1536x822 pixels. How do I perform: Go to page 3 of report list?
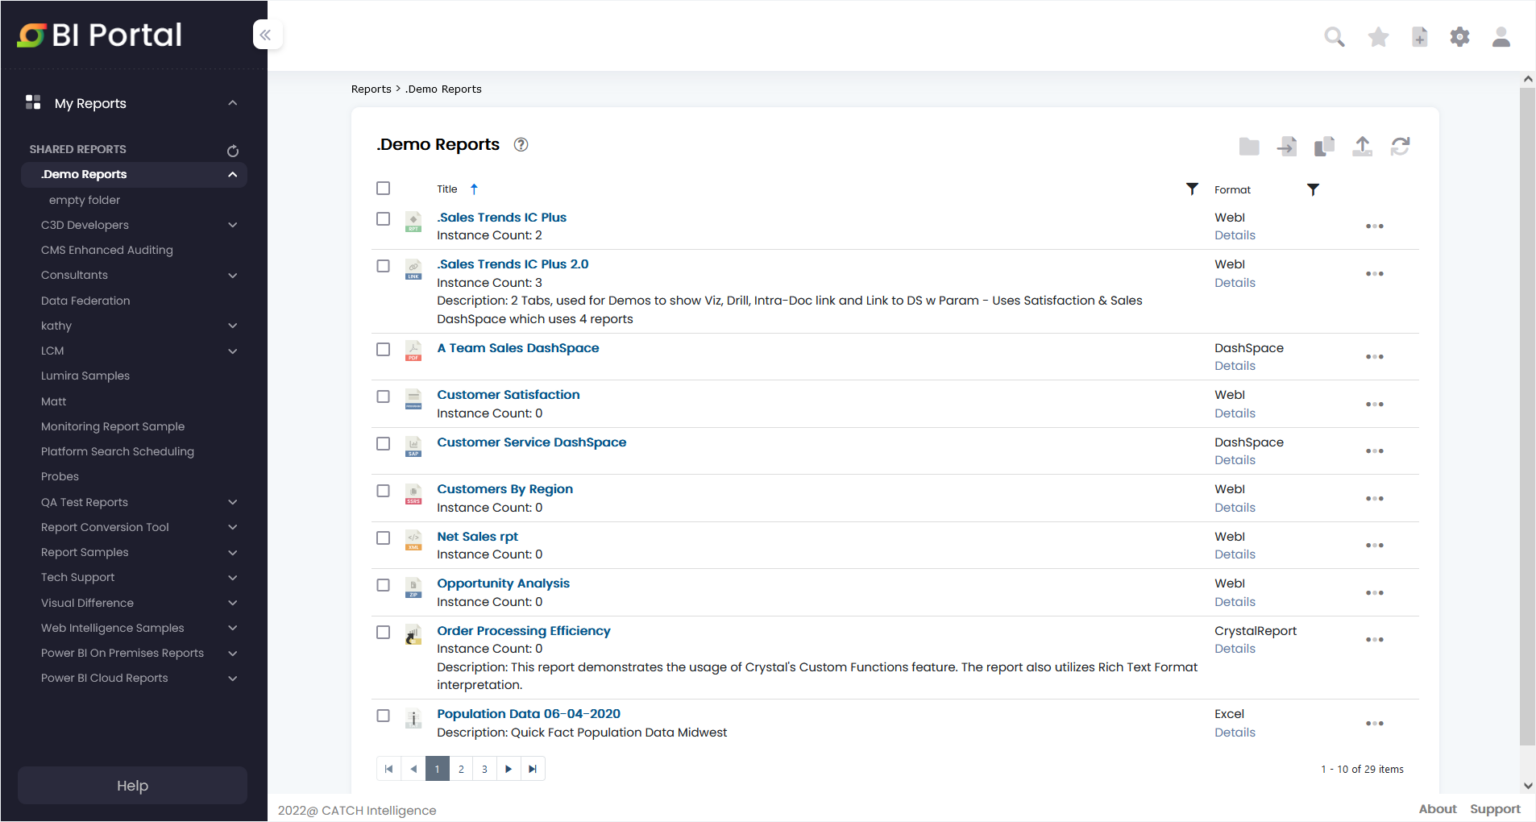tap(484, 768)
